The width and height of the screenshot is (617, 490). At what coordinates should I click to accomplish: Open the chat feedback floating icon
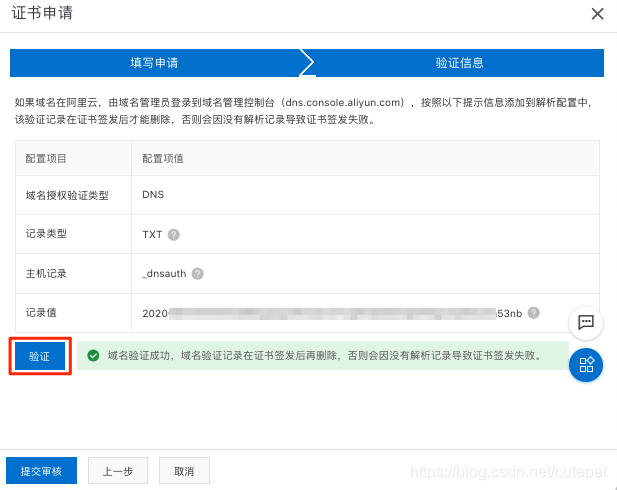tap(586, 322)
